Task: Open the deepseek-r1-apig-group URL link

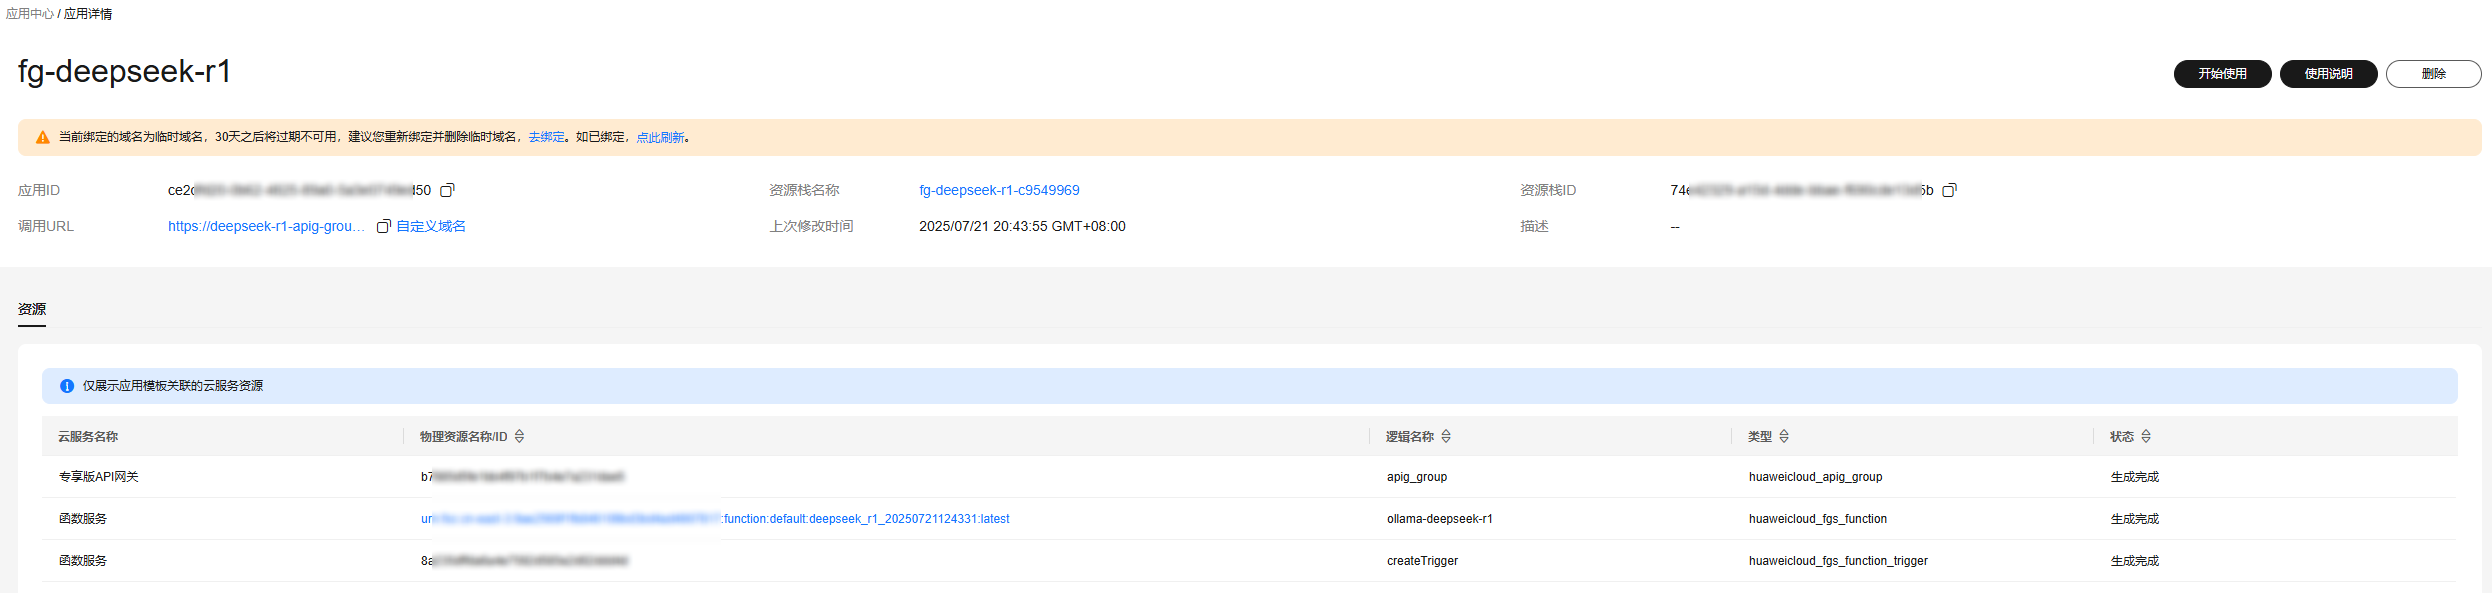Action: coord(266,226)
